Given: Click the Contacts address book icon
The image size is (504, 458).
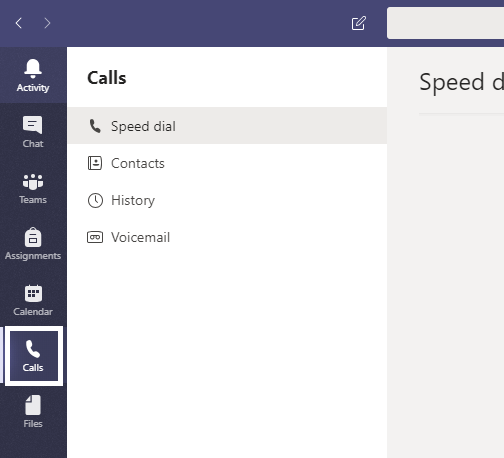Looking at the screenshot, I should click(95, 163).
